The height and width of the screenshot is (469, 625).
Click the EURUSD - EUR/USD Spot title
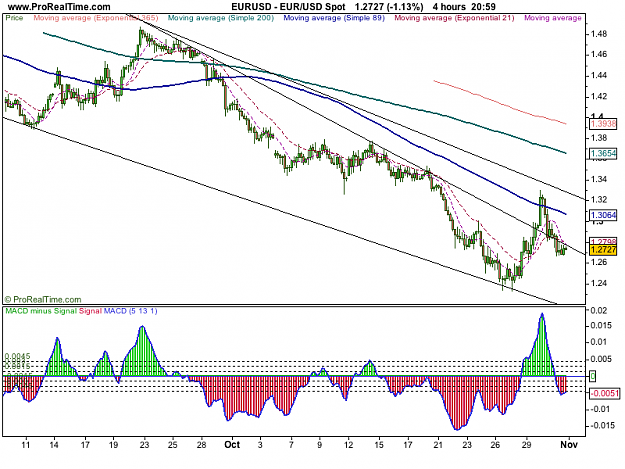tap(288, 7)
